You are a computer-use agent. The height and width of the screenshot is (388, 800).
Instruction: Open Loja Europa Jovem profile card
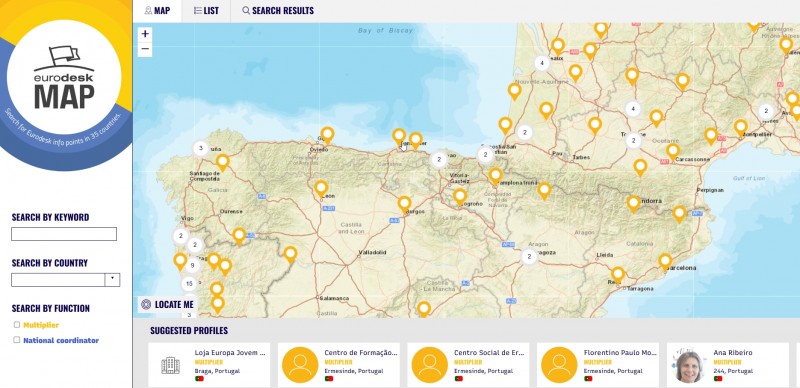point(209,365)
